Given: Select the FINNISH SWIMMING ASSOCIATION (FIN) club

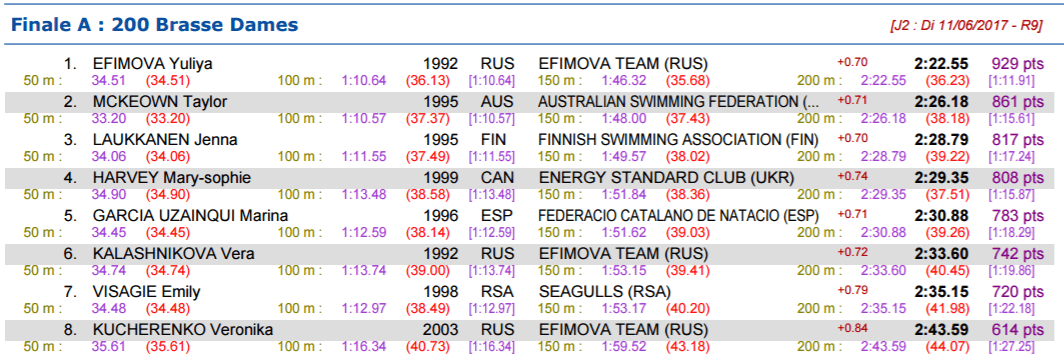Looking at the screenshot, I should tap(679, 140).
